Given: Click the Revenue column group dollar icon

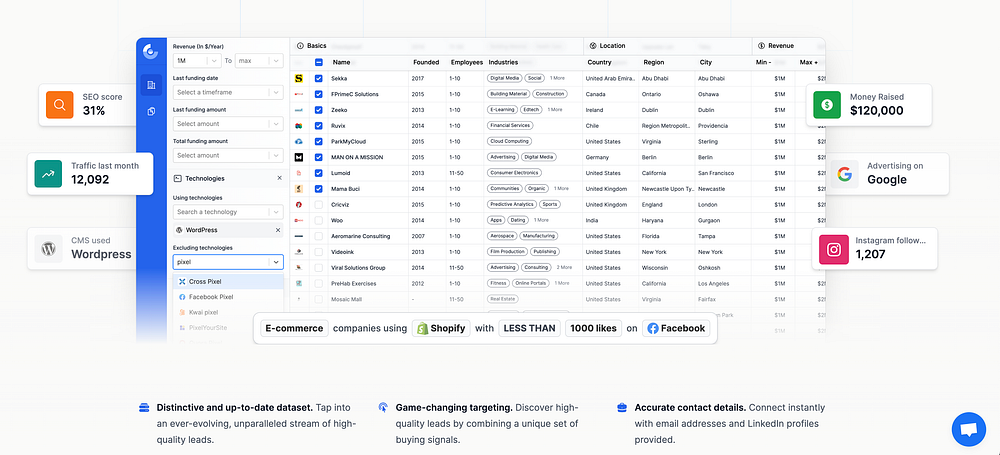Looking at the screenshot, I should [x=761, y=46].
